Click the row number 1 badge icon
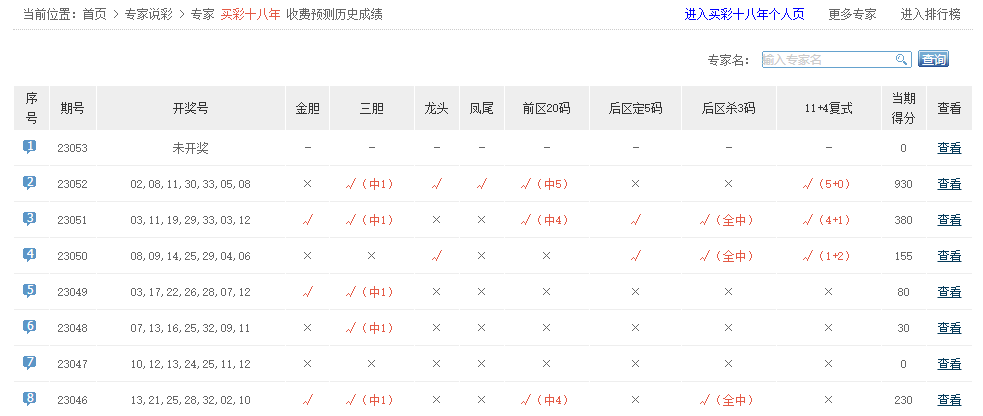This screenshot has height=416, width=983. click(30, 147)
